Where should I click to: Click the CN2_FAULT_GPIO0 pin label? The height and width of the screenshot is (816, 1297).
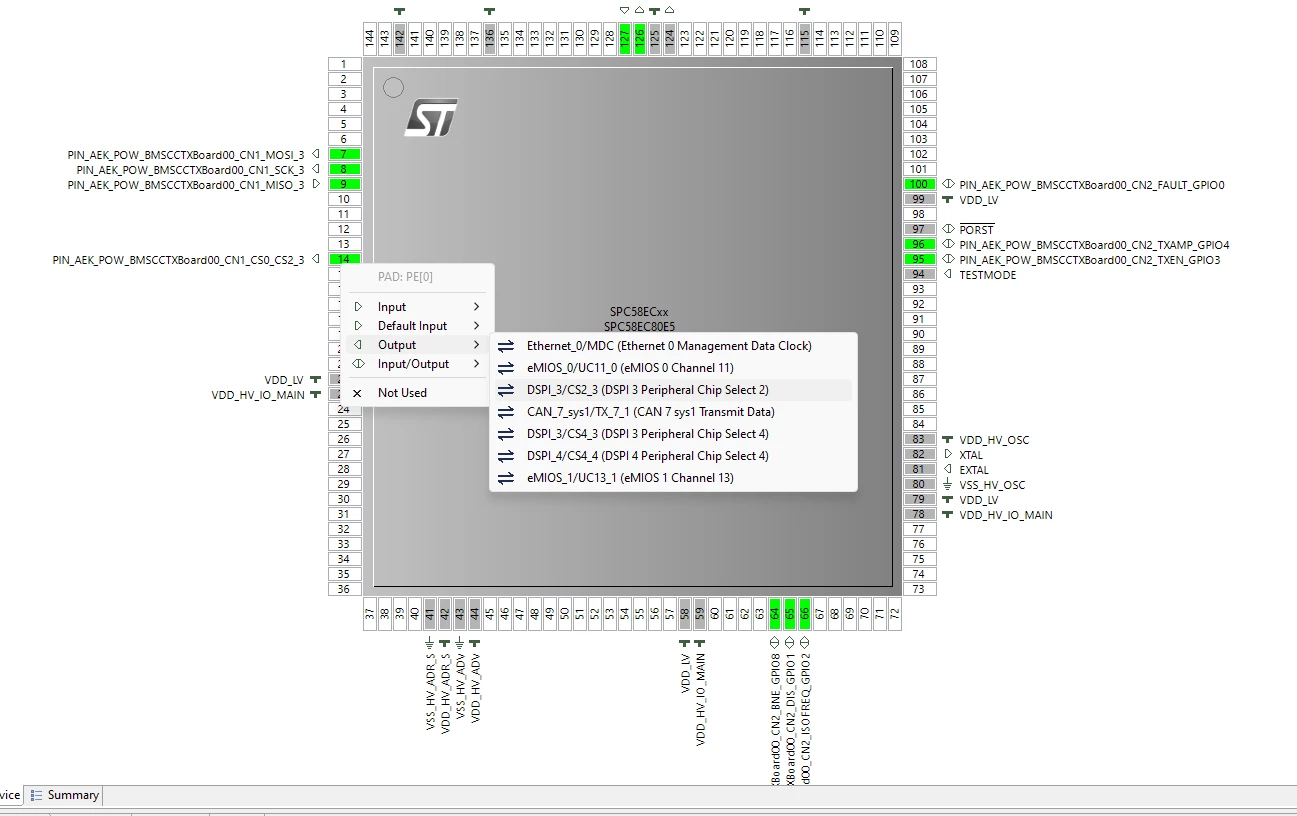tap(1092, 185)
